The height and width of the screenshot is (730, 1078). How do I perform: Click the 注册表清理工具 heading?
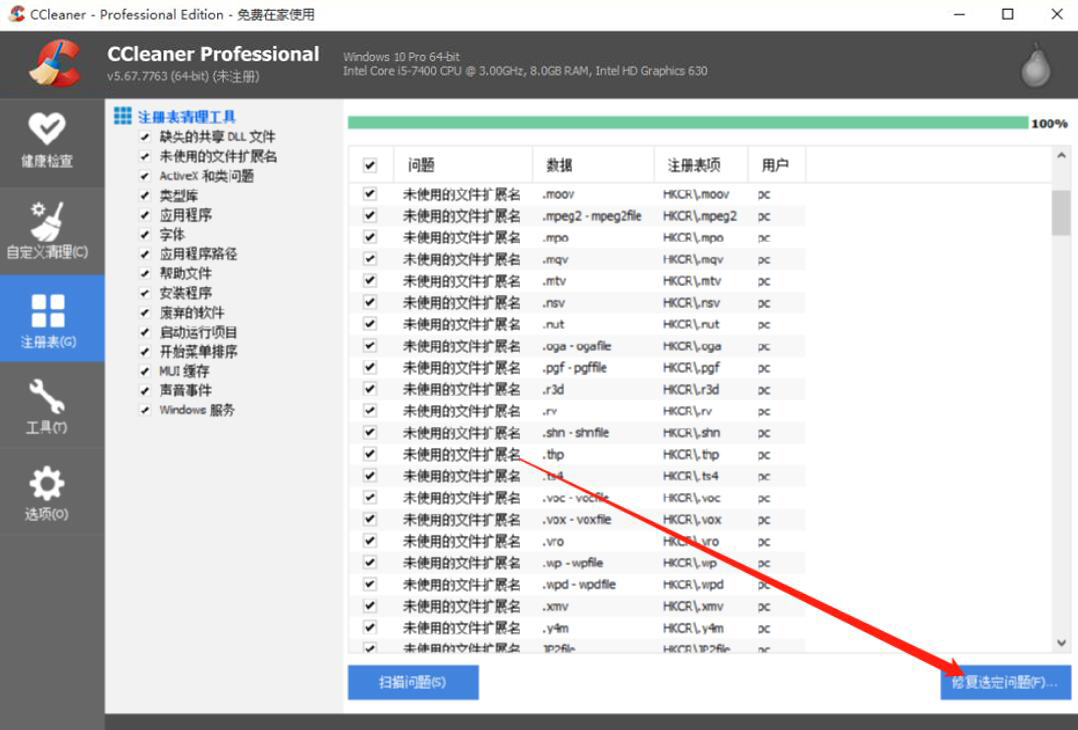pos(187,117)
